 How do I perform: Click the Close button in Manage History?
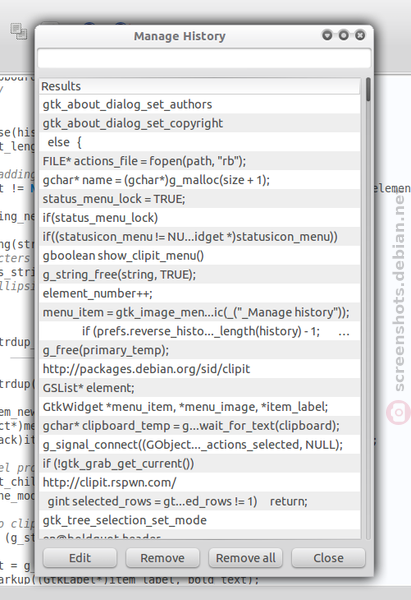[328, 558]
